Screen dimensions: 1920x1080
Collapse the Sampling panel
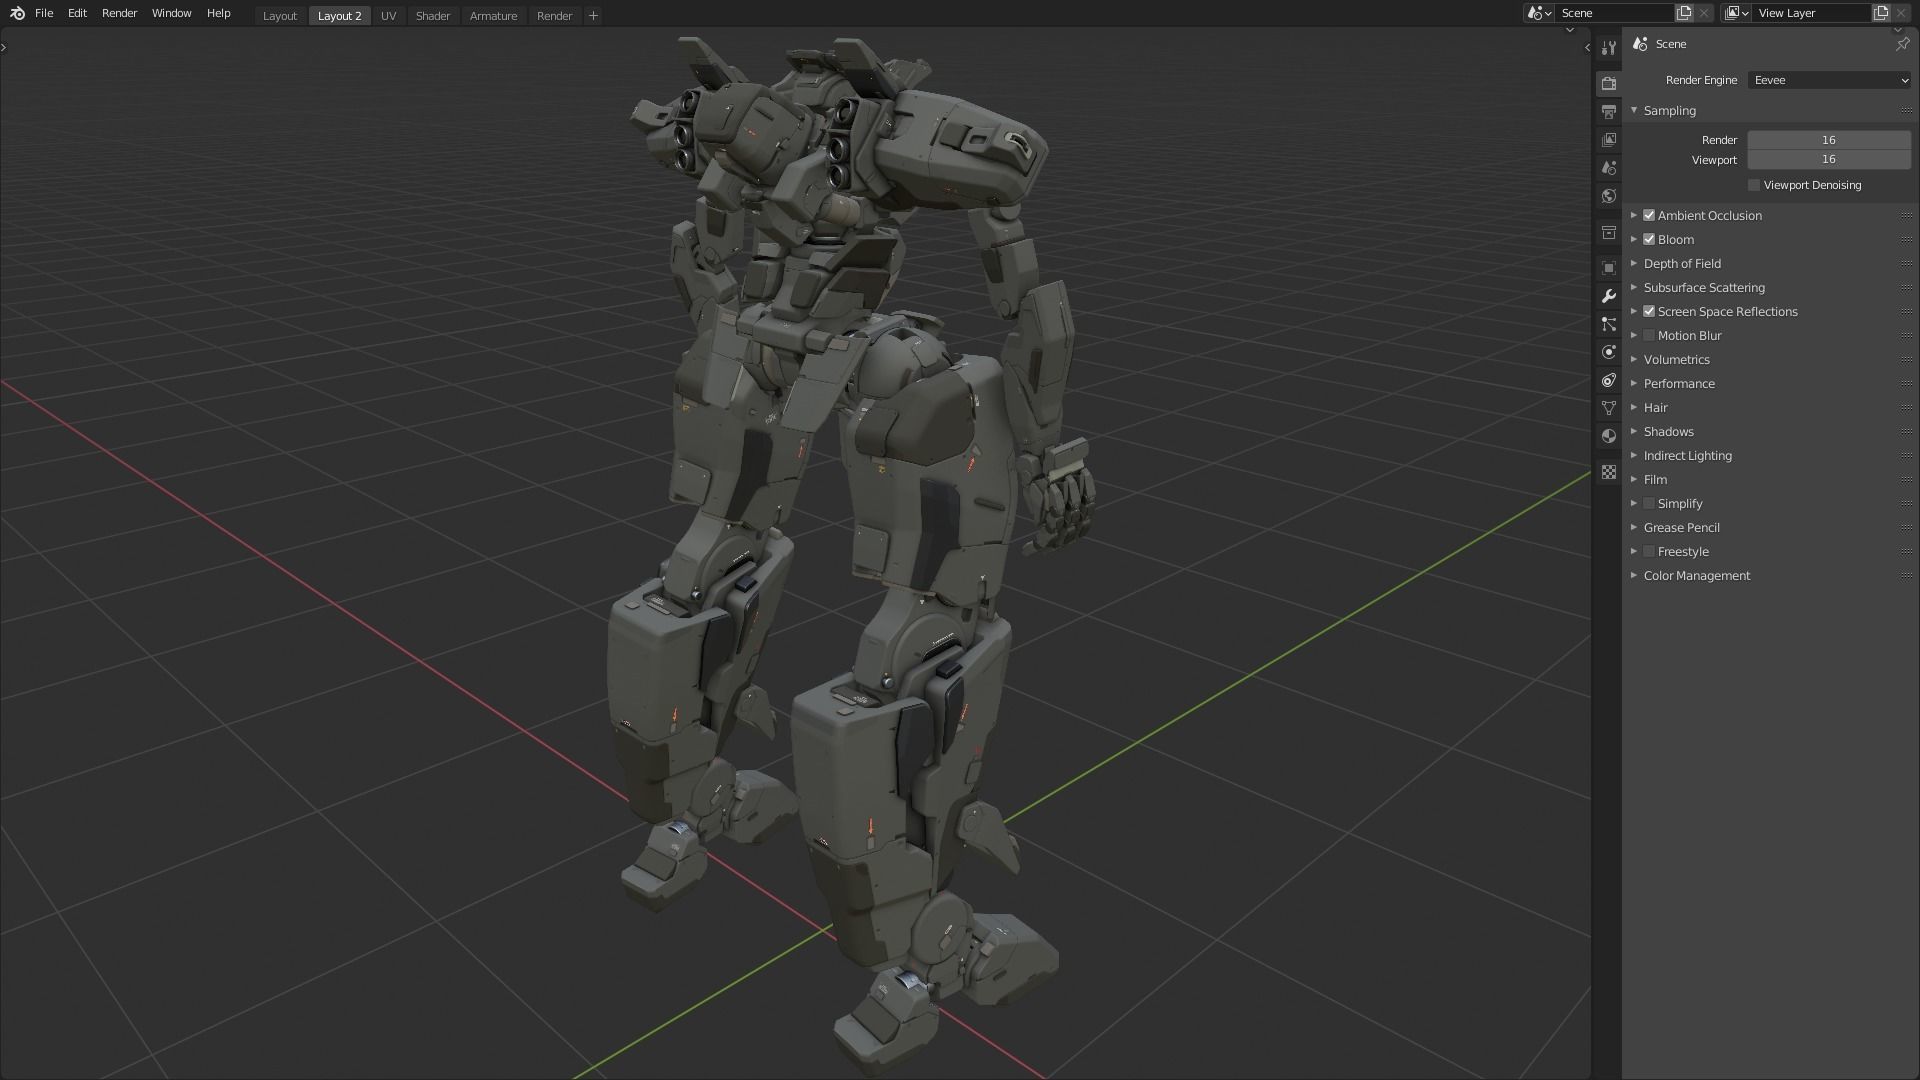coord(1634,110)
